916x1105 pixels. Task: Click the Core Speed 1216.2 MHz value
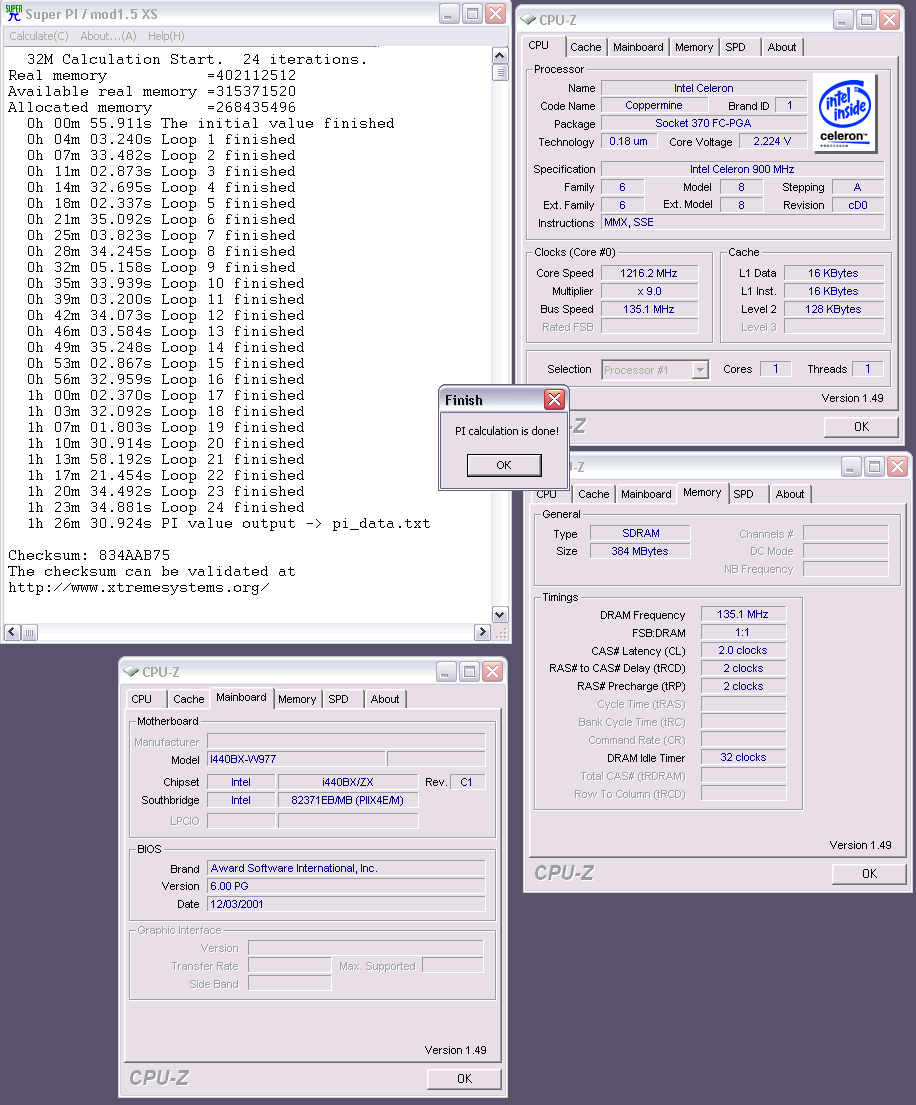tap(649, 273)
